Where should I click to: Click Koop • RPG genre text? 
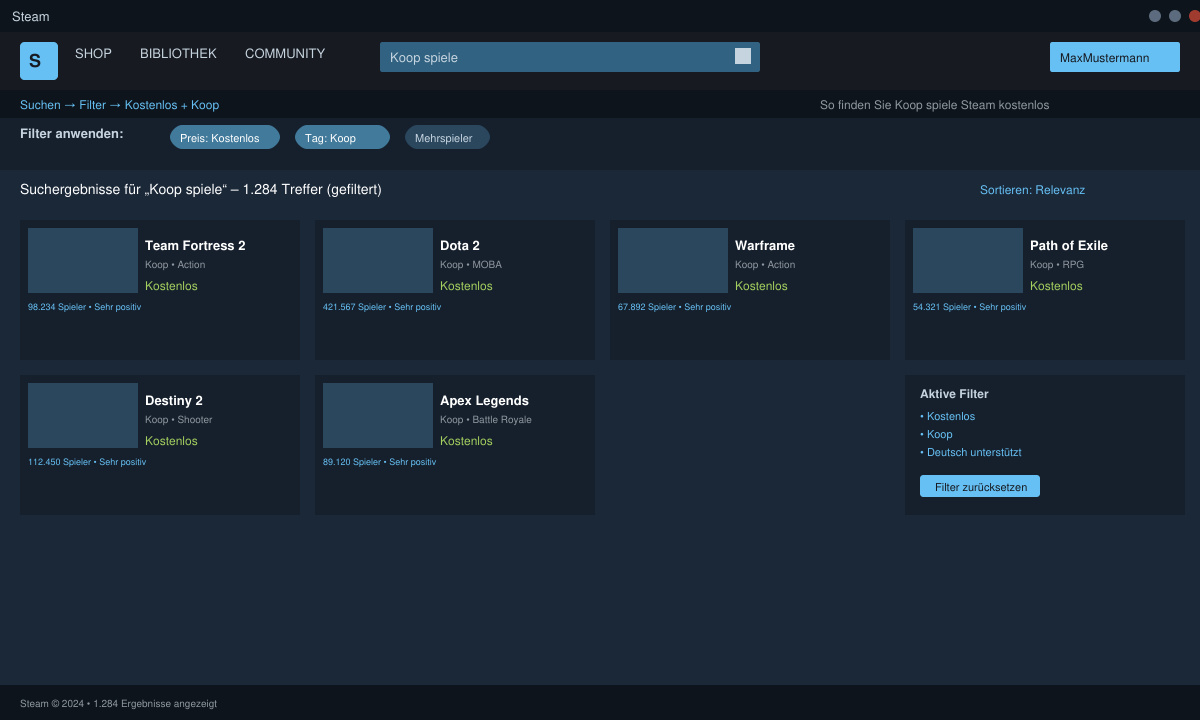[x=1057, y=265]
